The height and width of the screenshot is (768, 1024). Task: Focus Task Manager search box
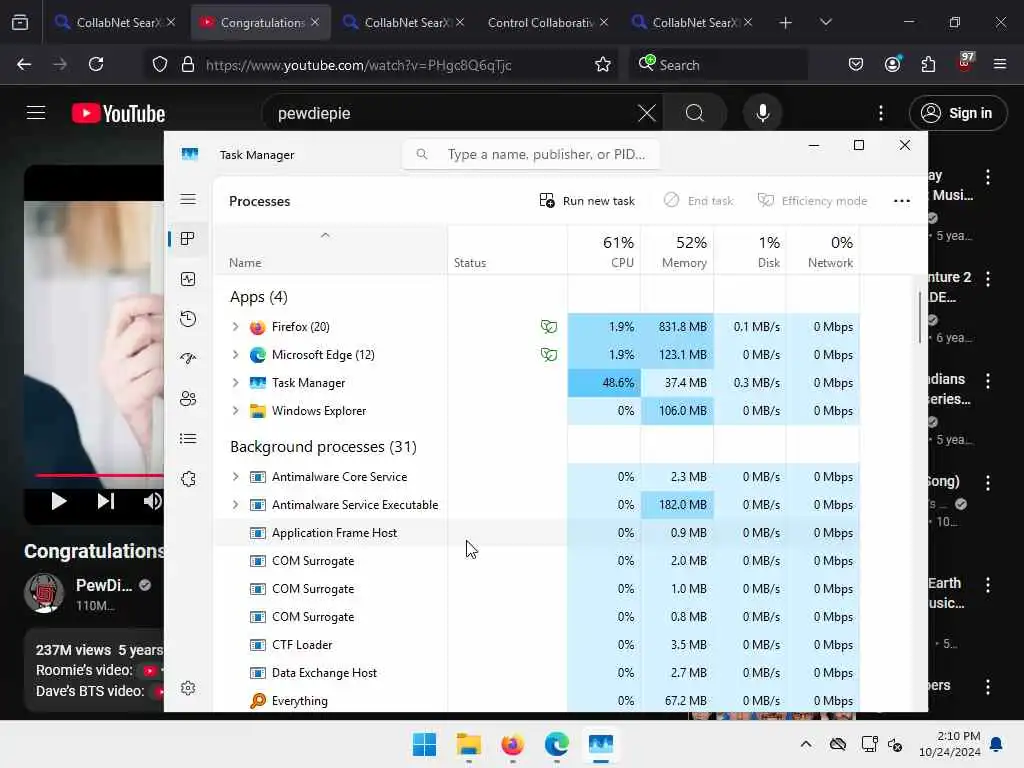pyautogui.click(x=531, y=154)
